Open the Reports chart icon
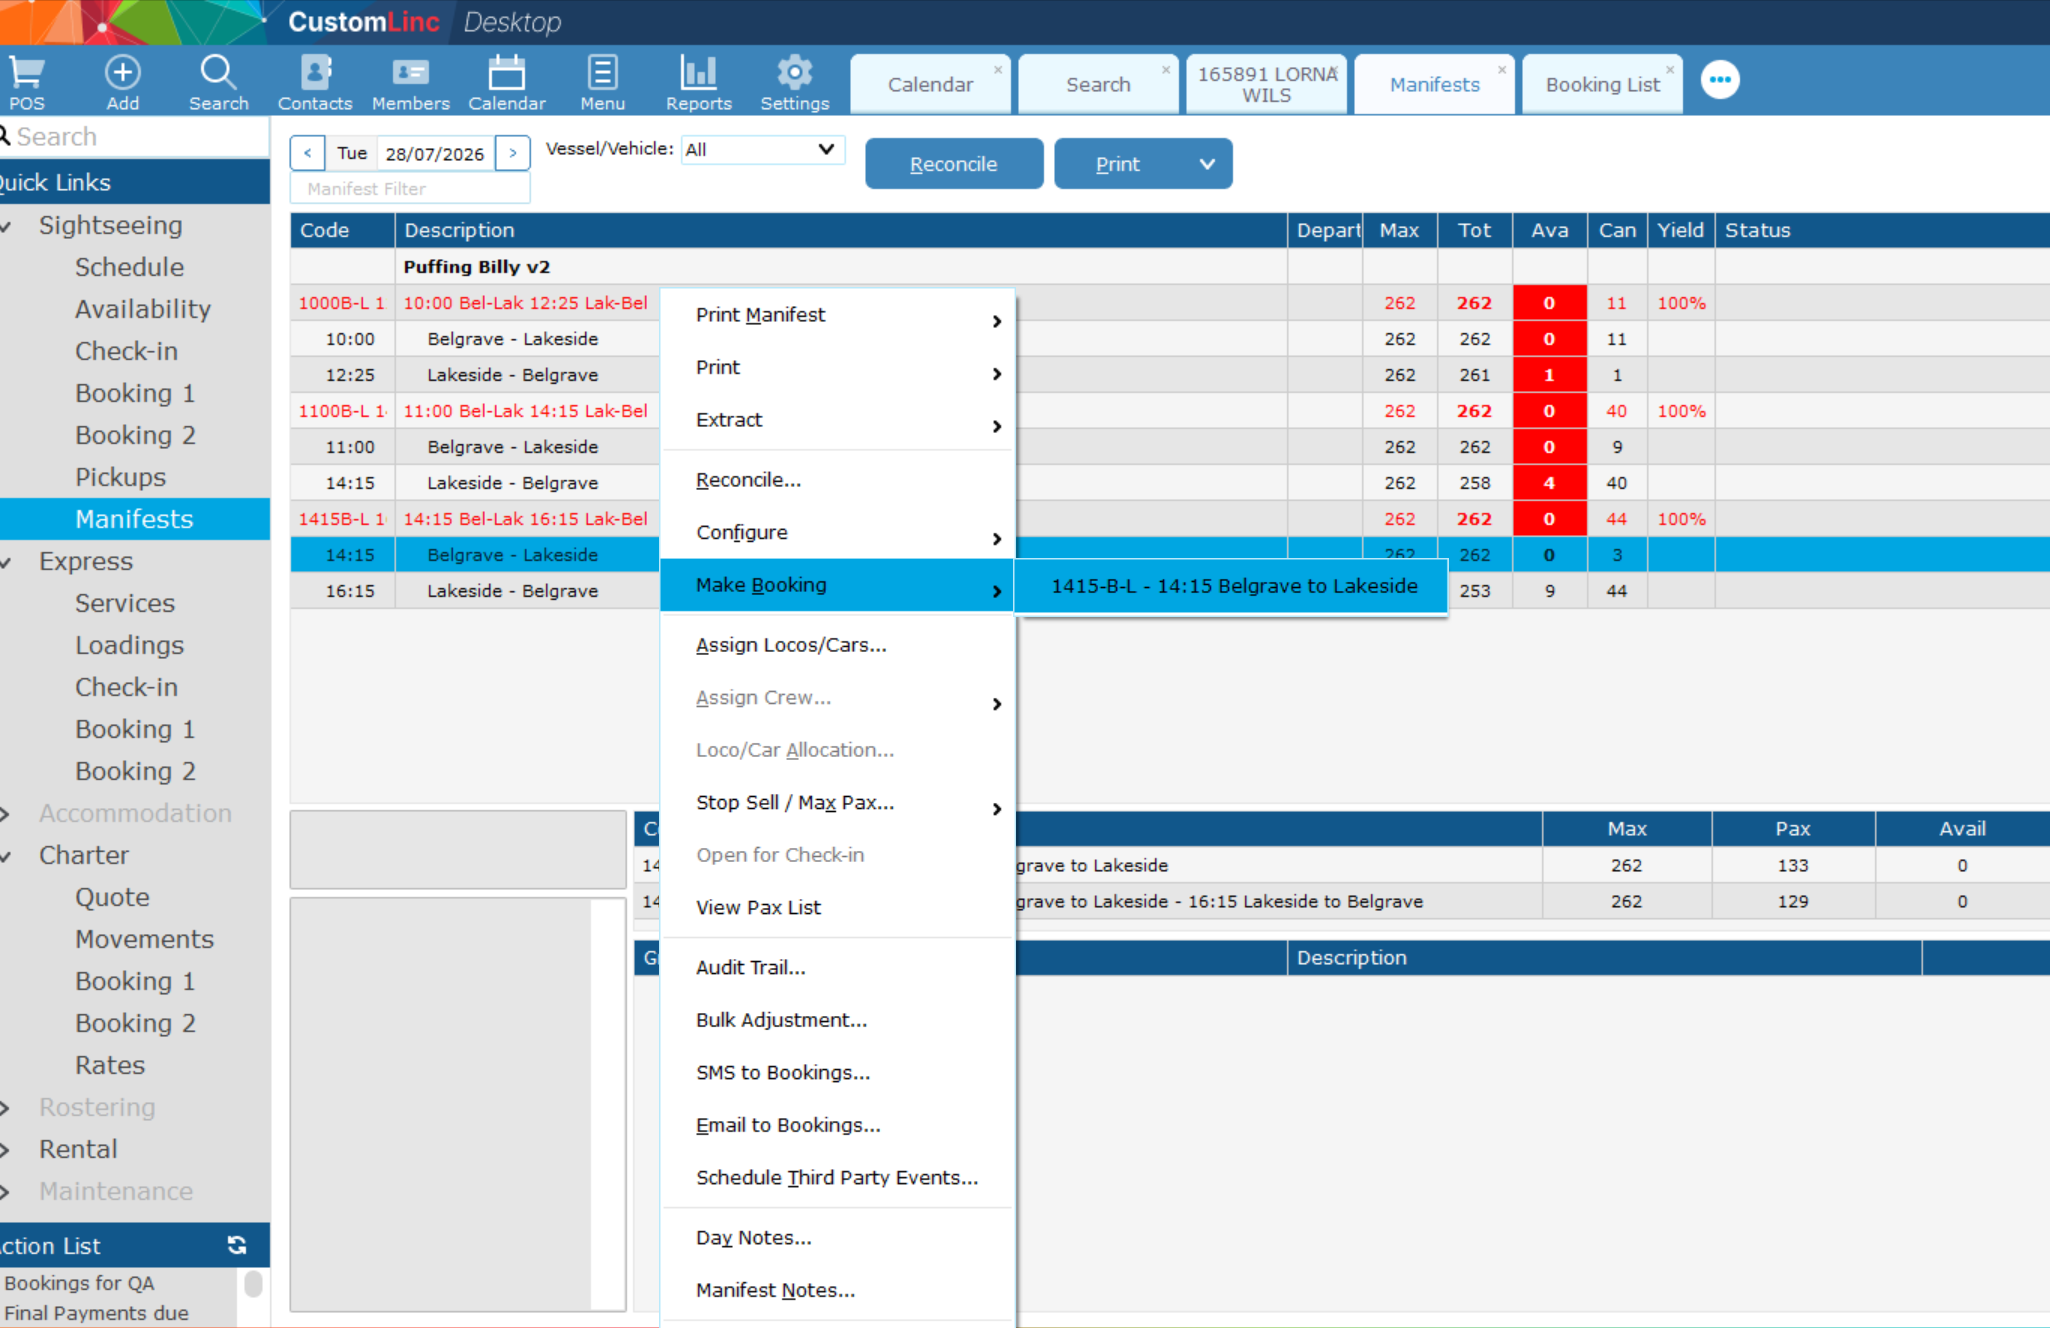The image size is (2050, 1328). point(698,81)
